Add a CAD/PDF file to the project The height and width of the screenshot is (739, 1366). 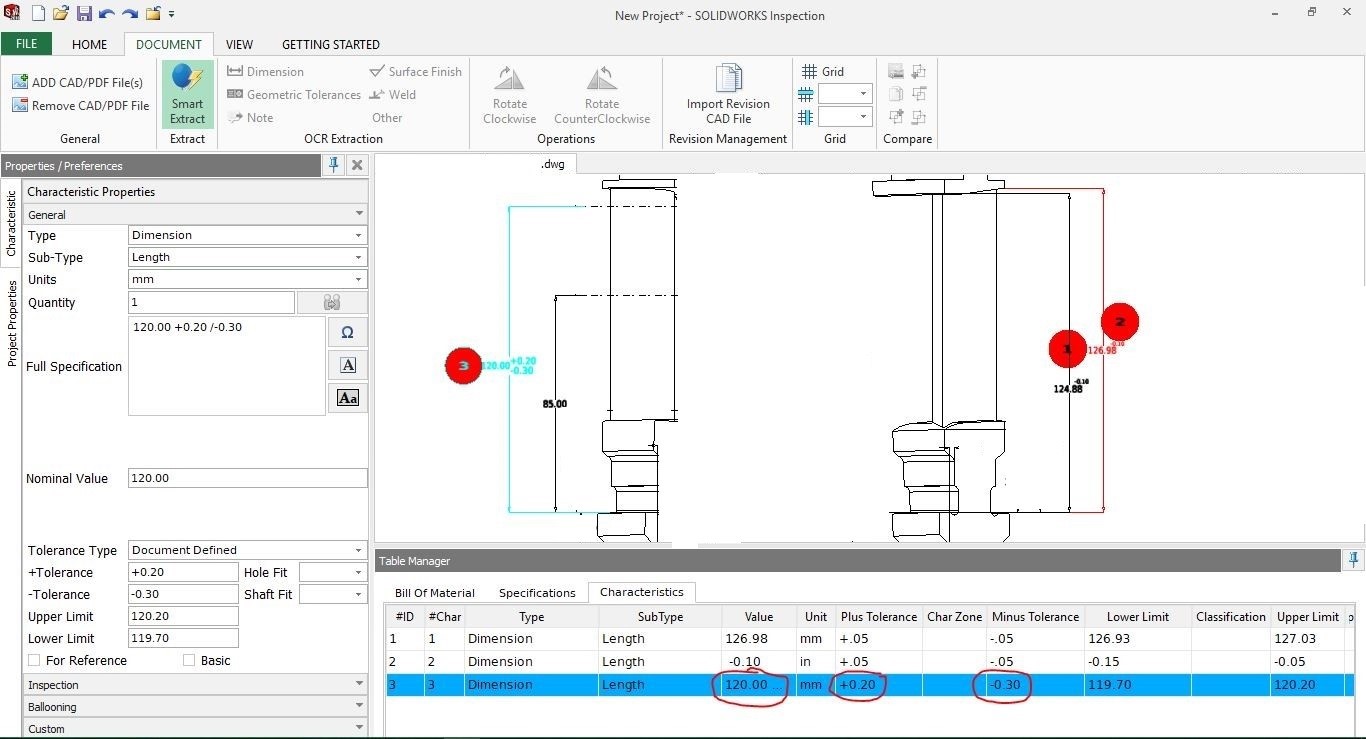[x=77, y=82]
